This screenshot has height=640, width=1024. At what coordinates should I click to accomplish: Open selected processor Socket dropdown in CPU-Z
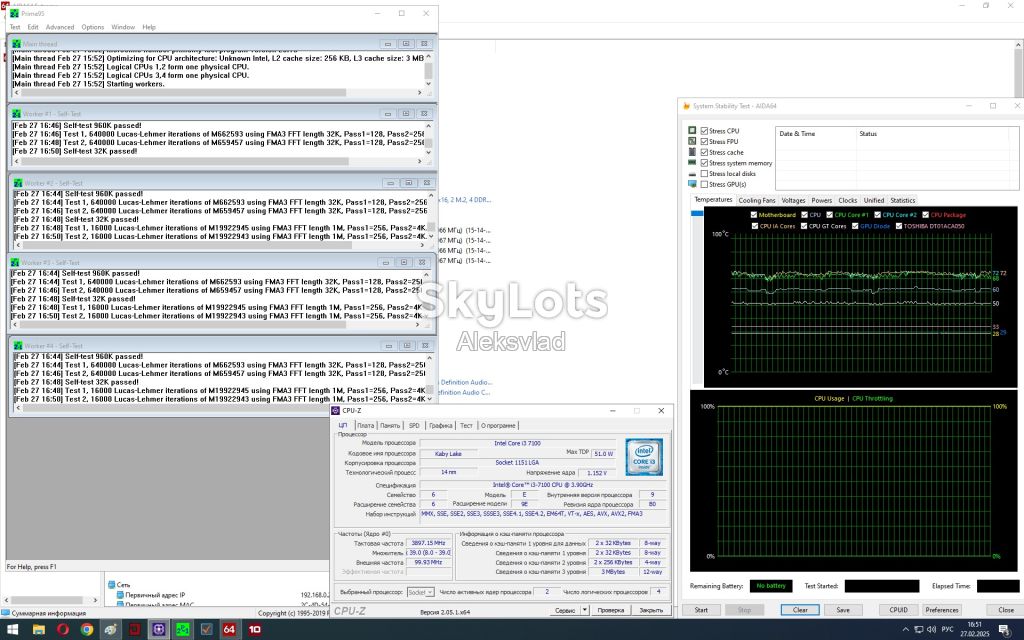coord(420,592)
